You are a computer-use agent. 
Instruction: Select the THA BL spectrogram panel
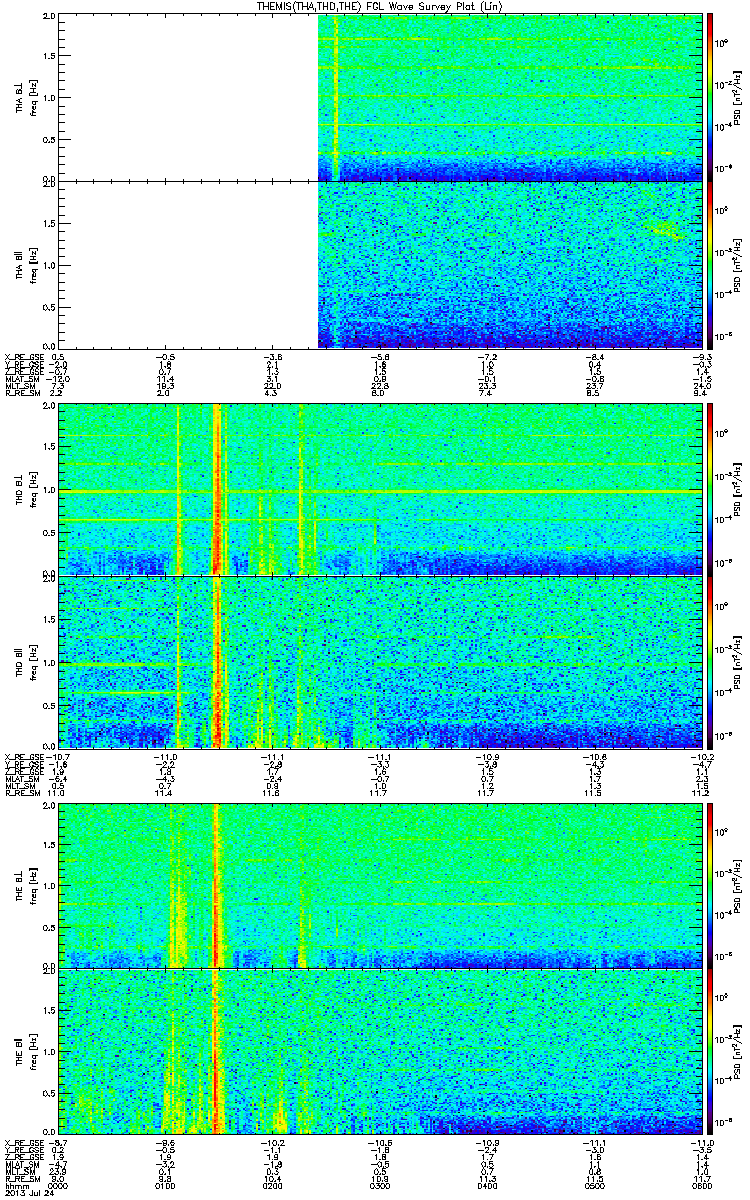(x=379, y=97)
